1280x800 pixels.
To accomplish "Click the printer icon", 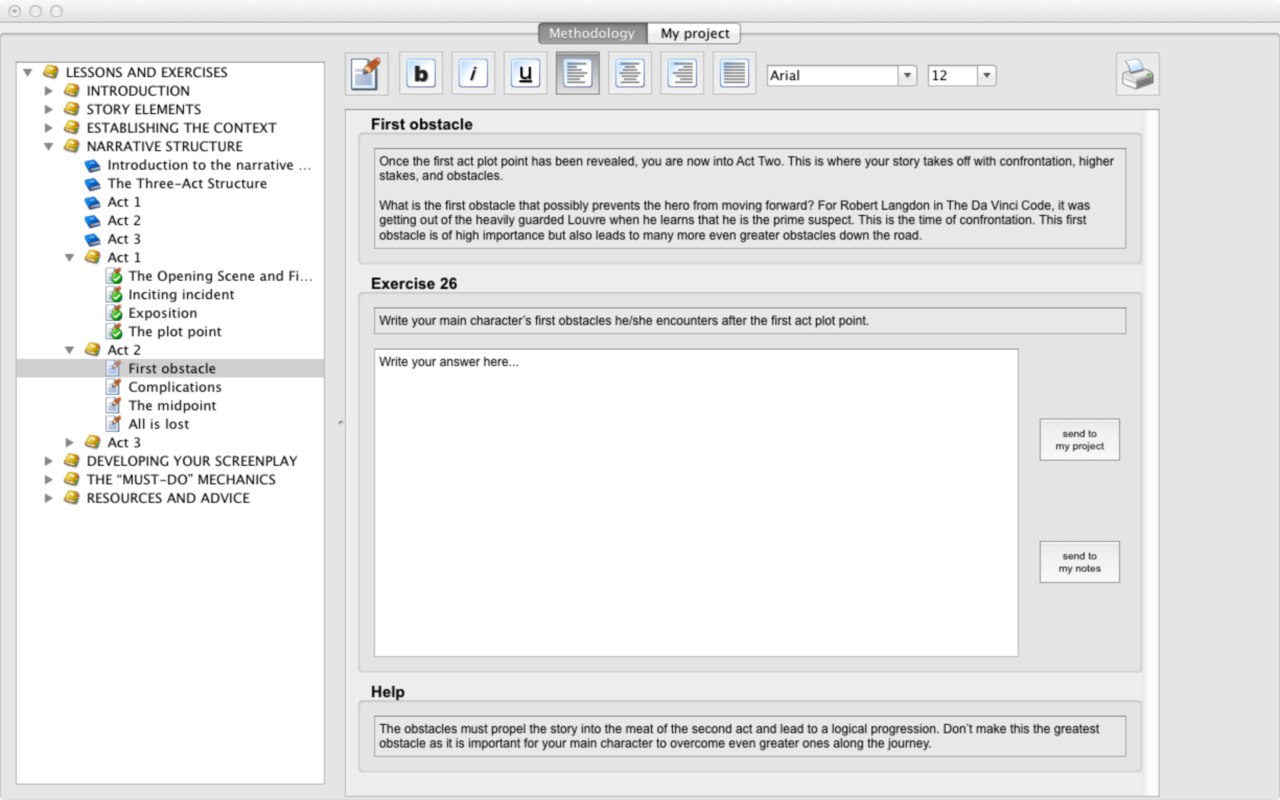I will coord(1138,74).
